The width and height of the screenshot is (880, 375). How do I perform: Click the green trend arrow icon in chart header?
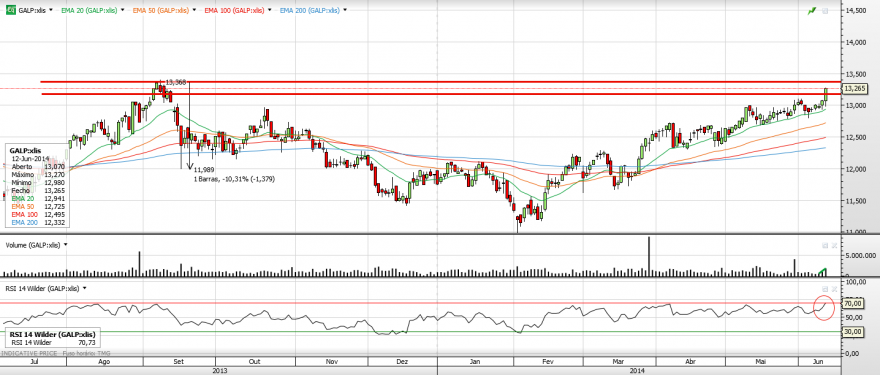[812, 11]
